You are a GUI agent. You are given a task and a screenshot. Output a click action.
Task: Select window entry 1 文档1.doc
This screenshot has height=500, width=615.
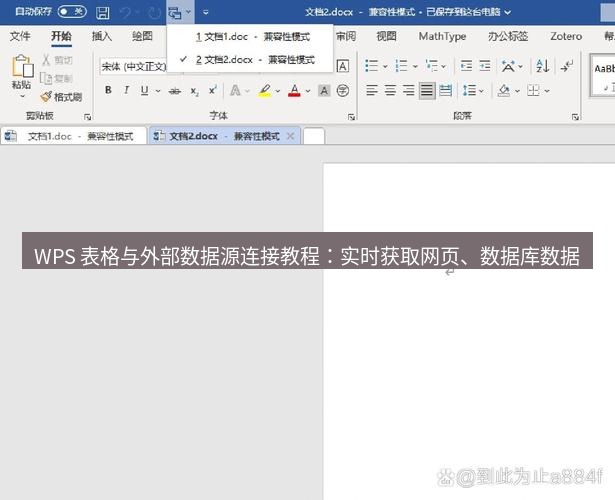[x=250, y=37]
